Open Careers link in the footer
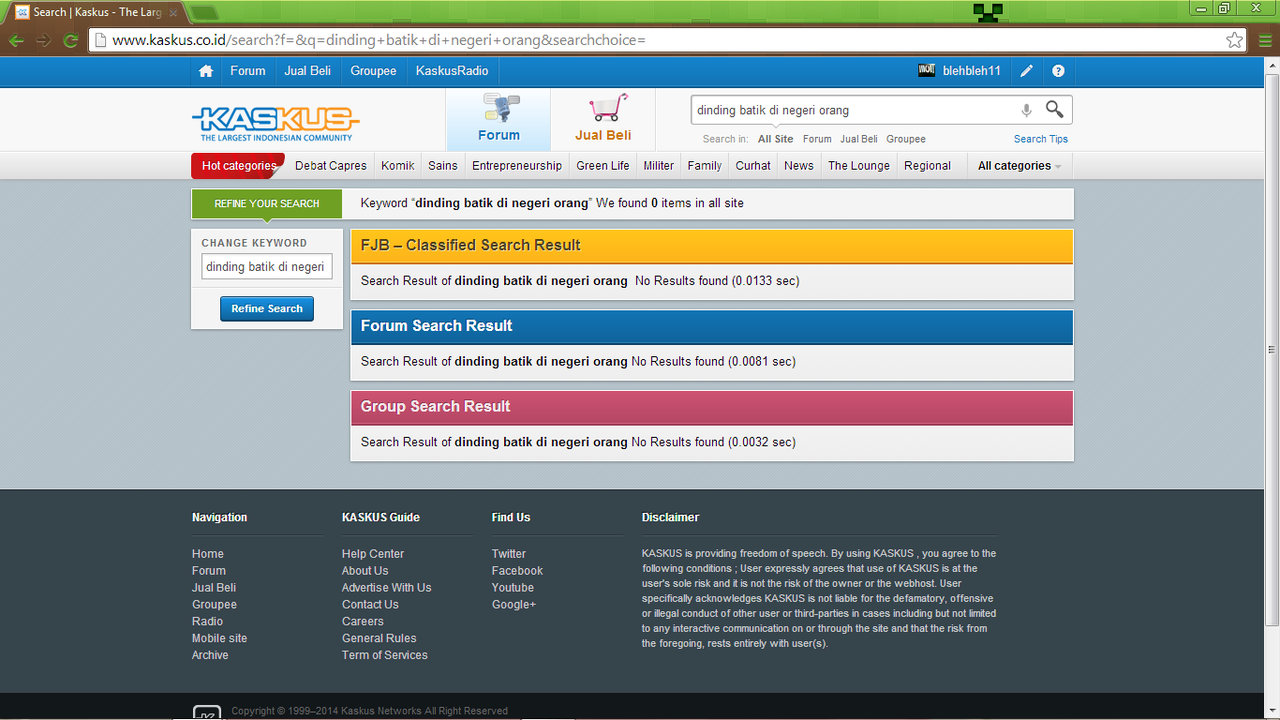Viewport: 1280px width, 720px height. [363, 621]
